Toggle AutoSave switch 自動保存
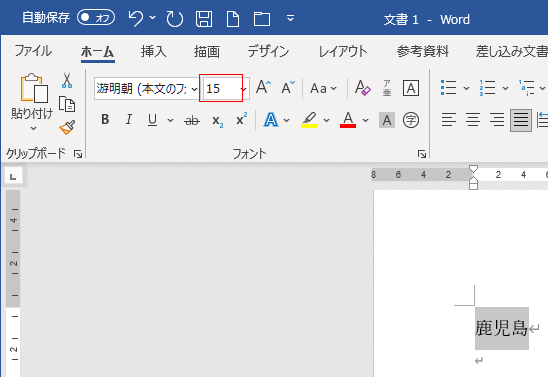The height and width of the screenshot is (377, 548). click(96, 17)
